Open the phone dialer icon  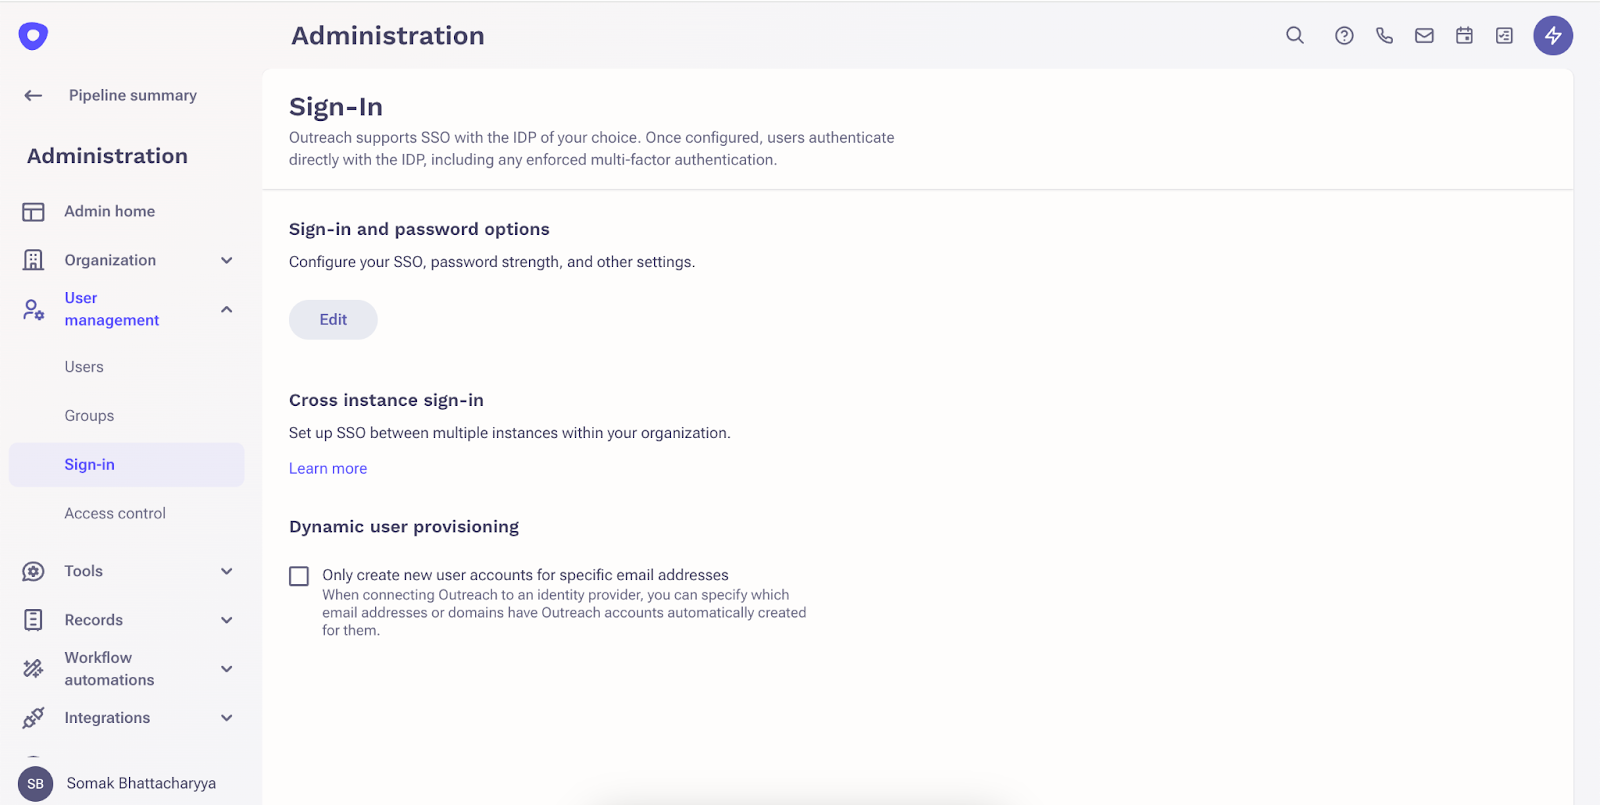coord(1384,35)
